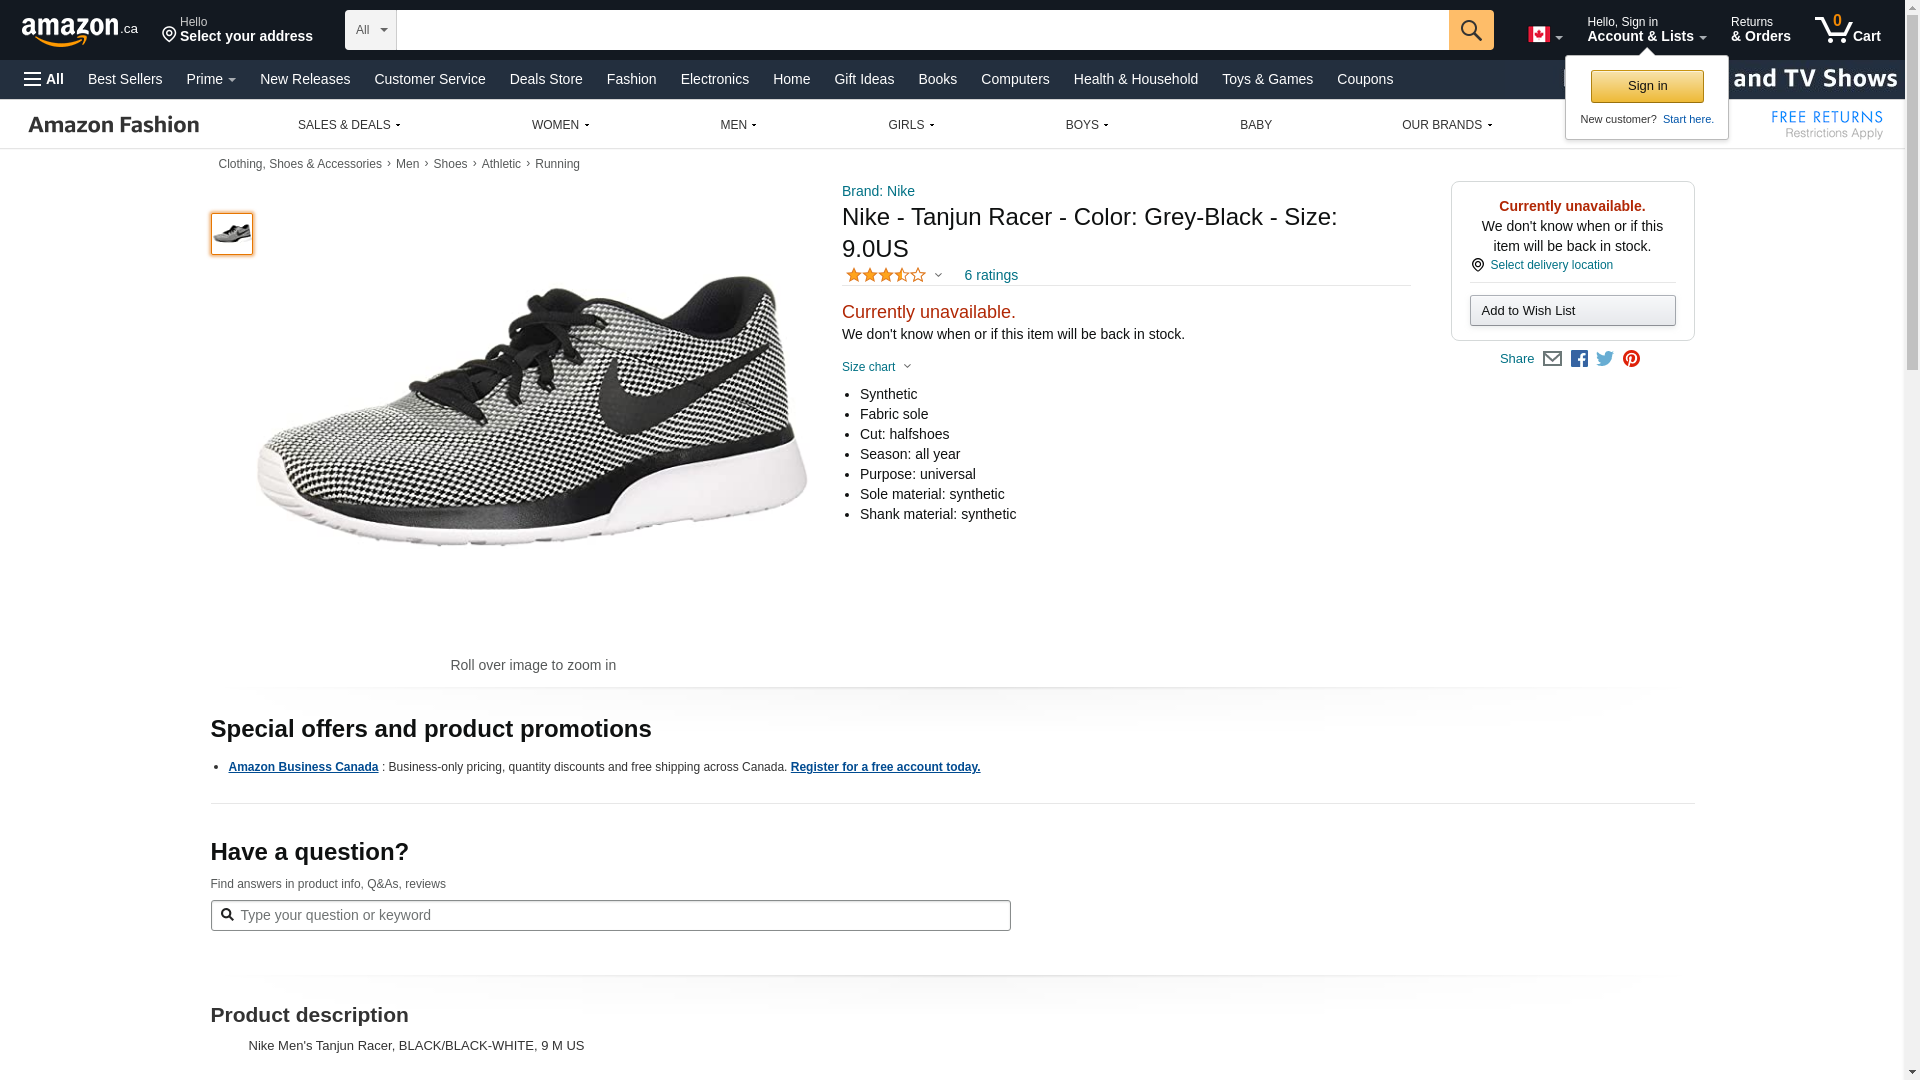Expand the Size chart dropdown

876,367
